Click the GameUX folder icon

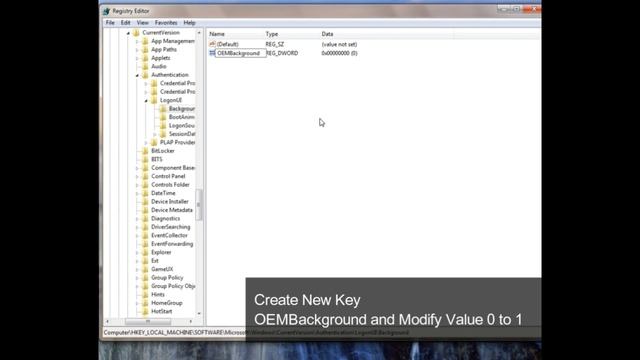[x=145, y=269]
